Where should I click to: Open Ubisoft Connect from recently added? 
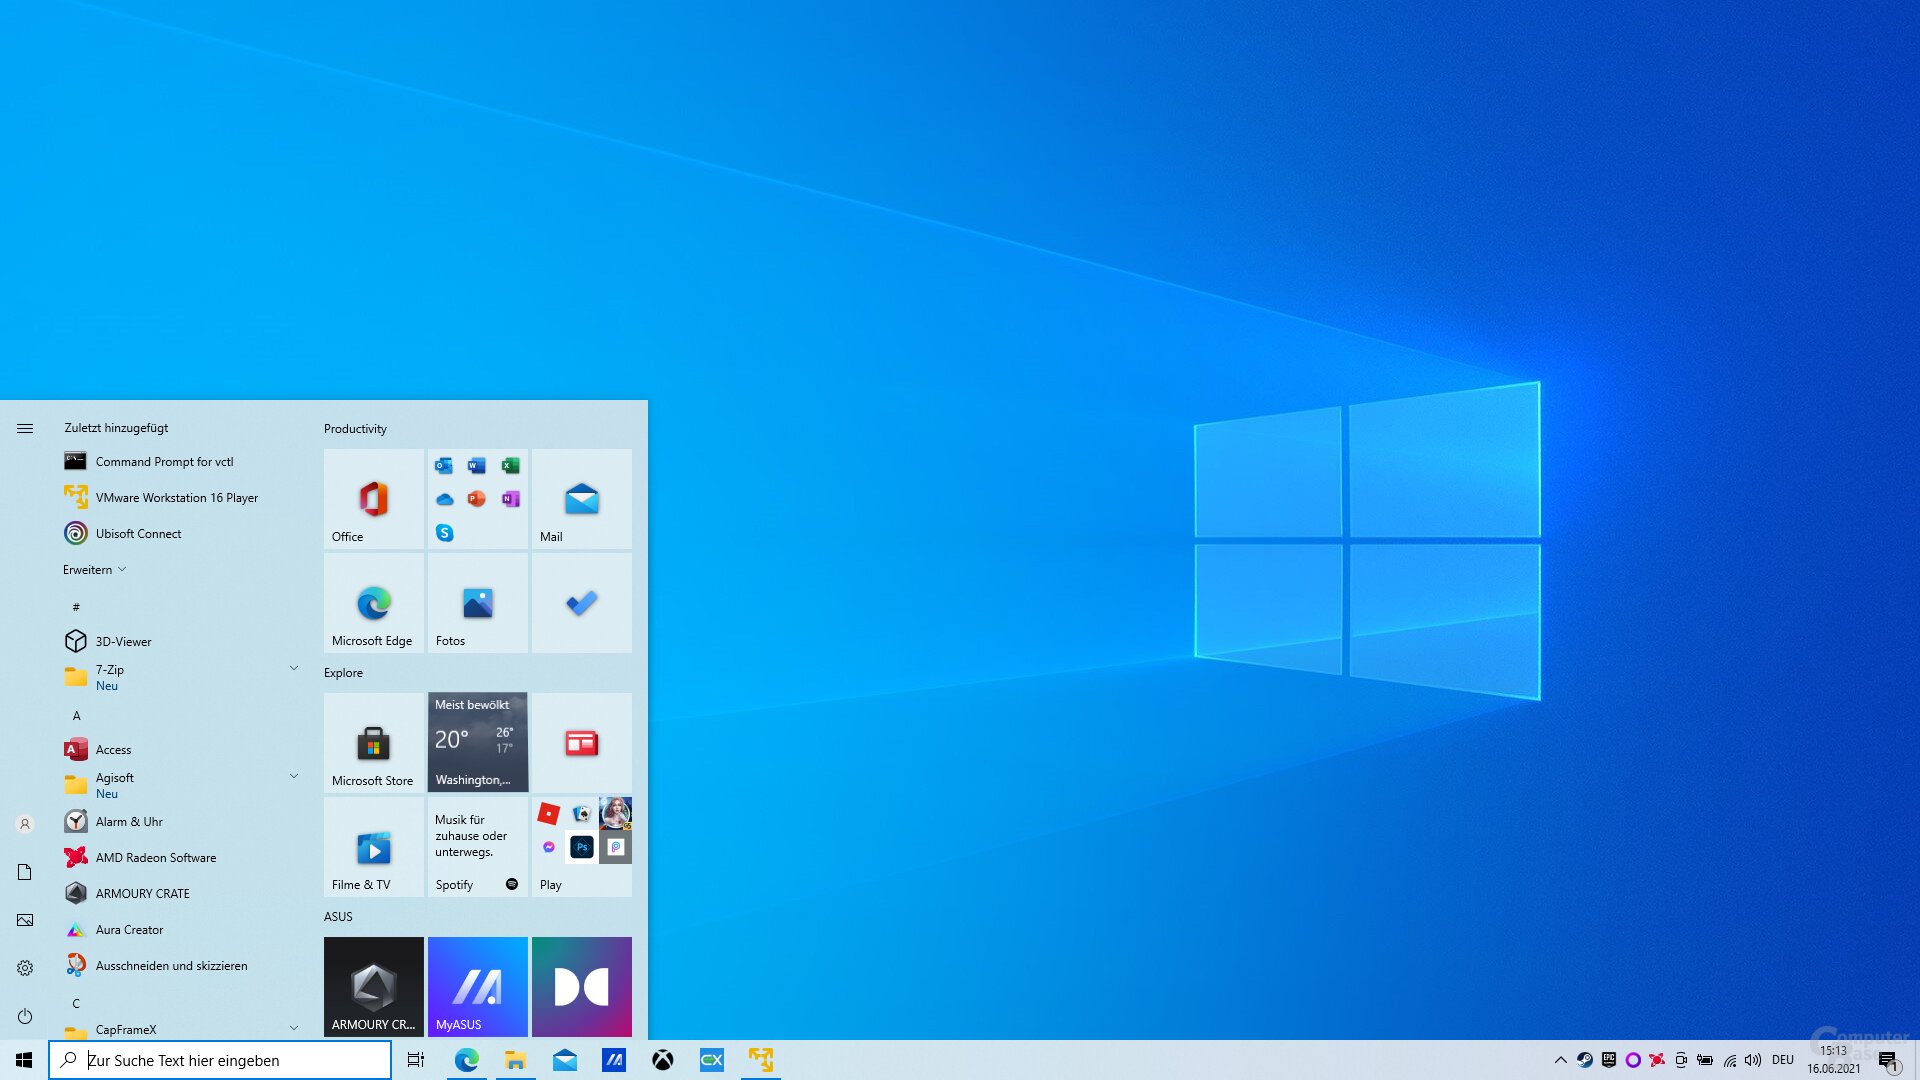180,533
